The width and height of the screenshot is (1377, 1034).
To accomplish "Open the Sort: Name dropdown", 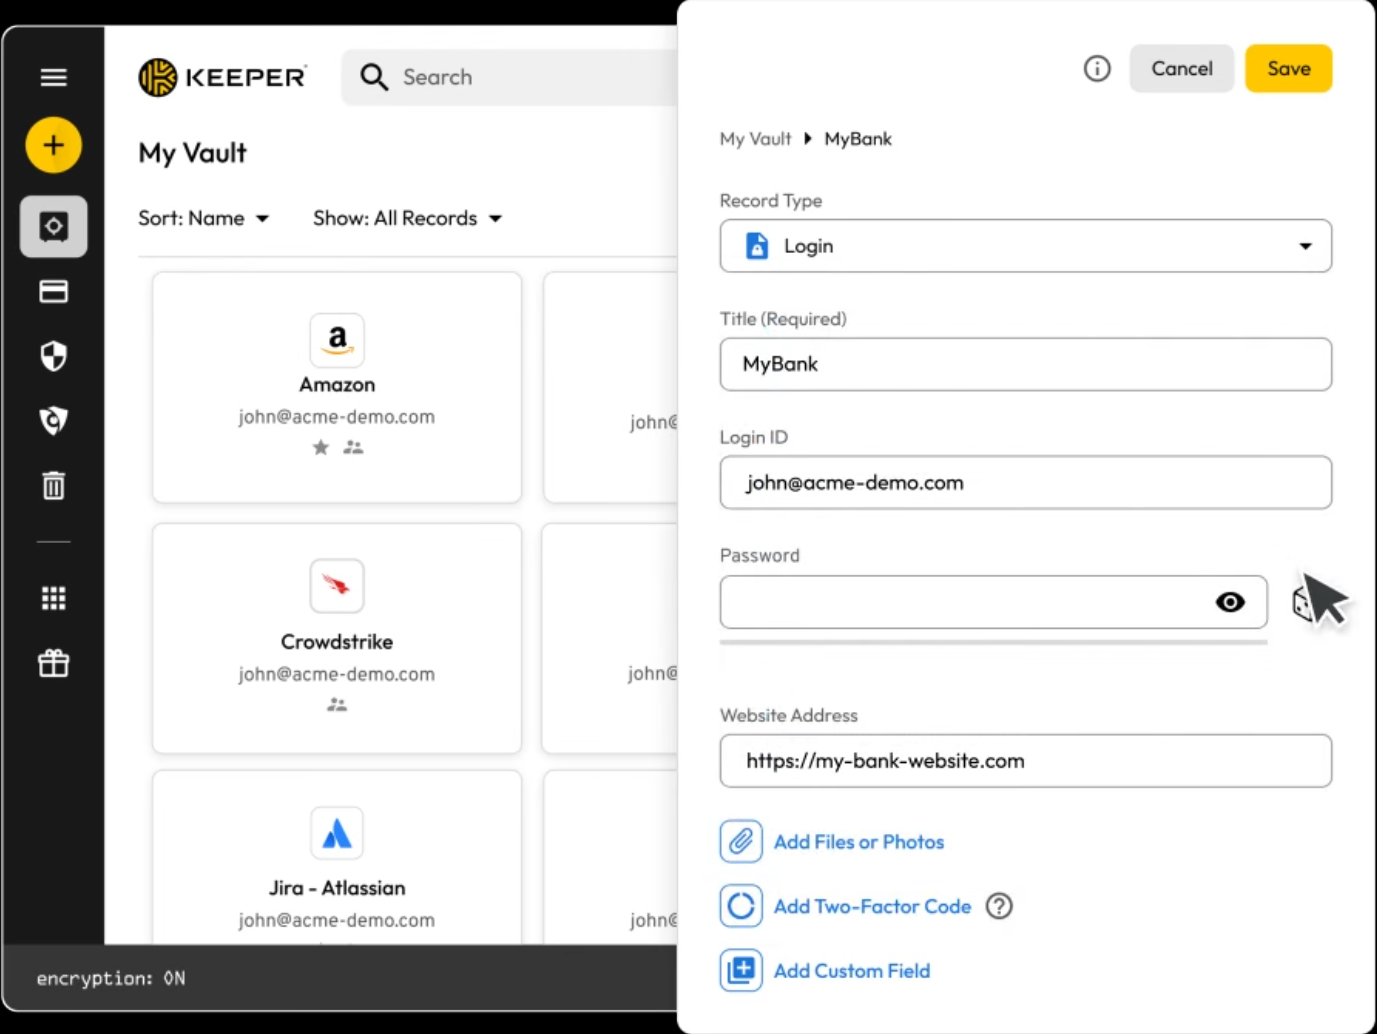I will (204, 218).
